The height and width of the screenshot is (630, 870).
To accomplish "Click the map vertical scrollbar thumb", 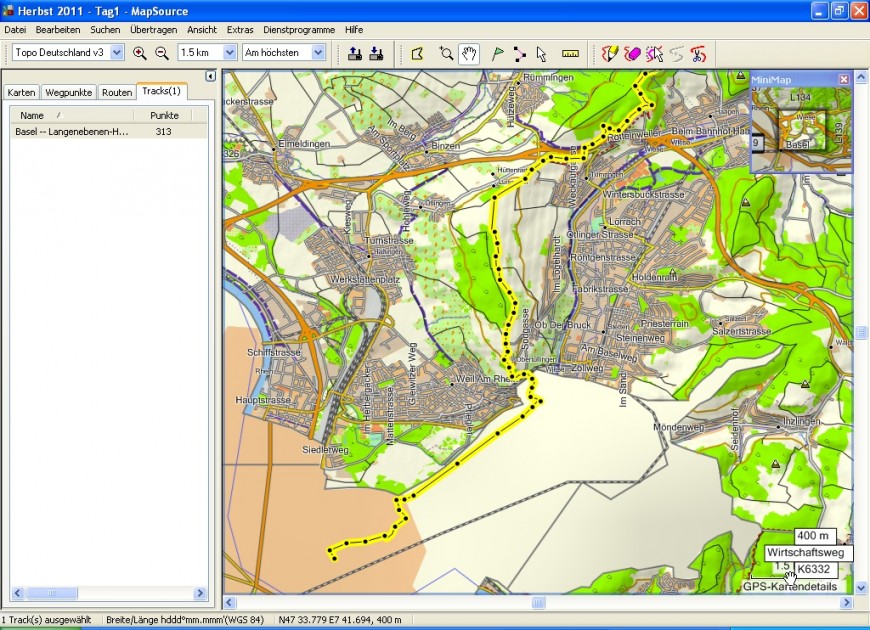I will pyautogui.click(x=861, y=332).
